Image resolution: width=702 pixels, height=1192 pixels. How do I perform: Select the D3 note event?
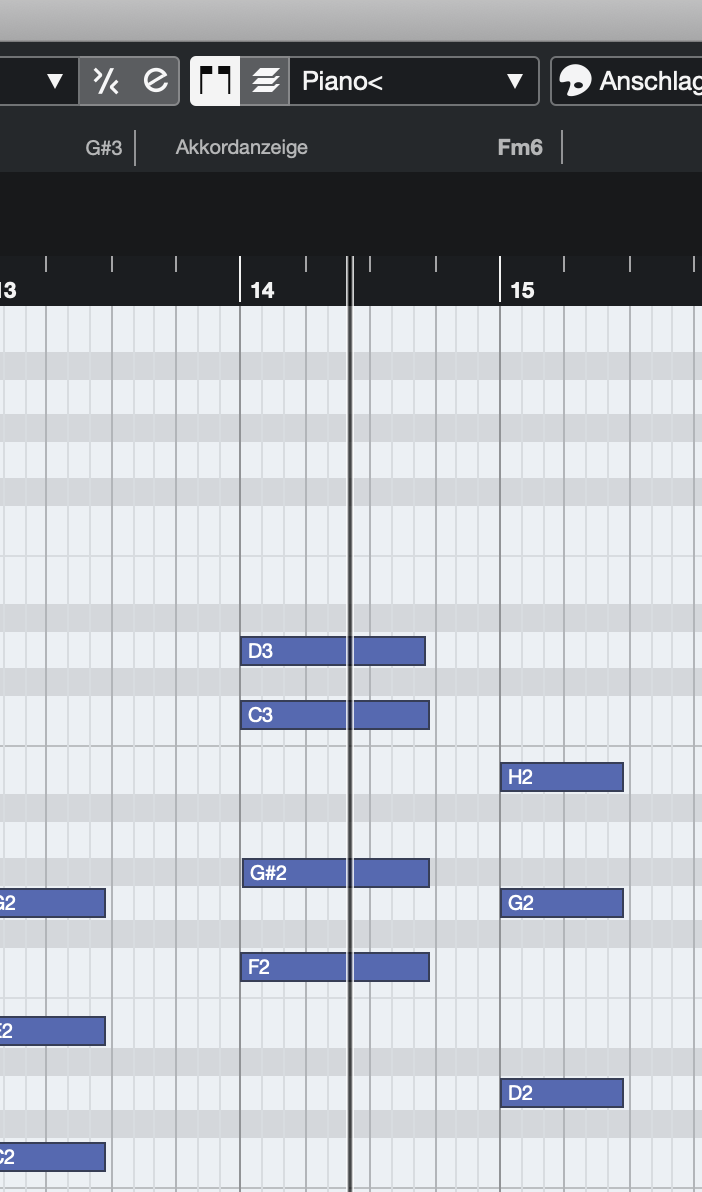[x=332, y=651]
